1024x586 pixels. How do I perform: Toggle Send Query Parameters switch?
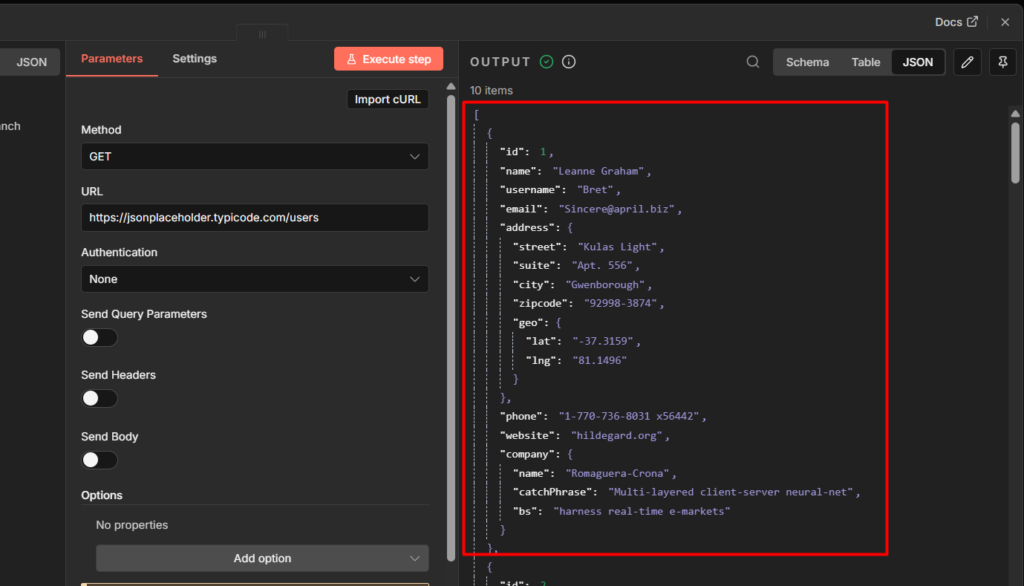pyautogui.click(x=99, y=337)
